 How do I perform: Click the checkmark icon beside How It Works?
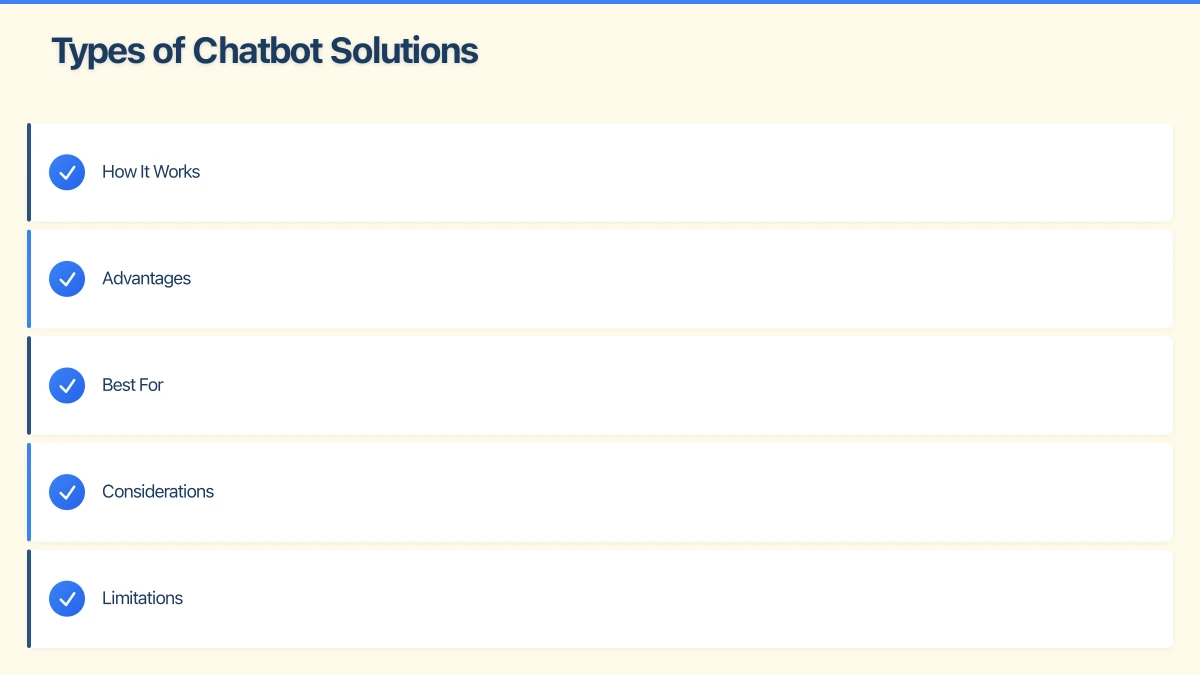67,172
